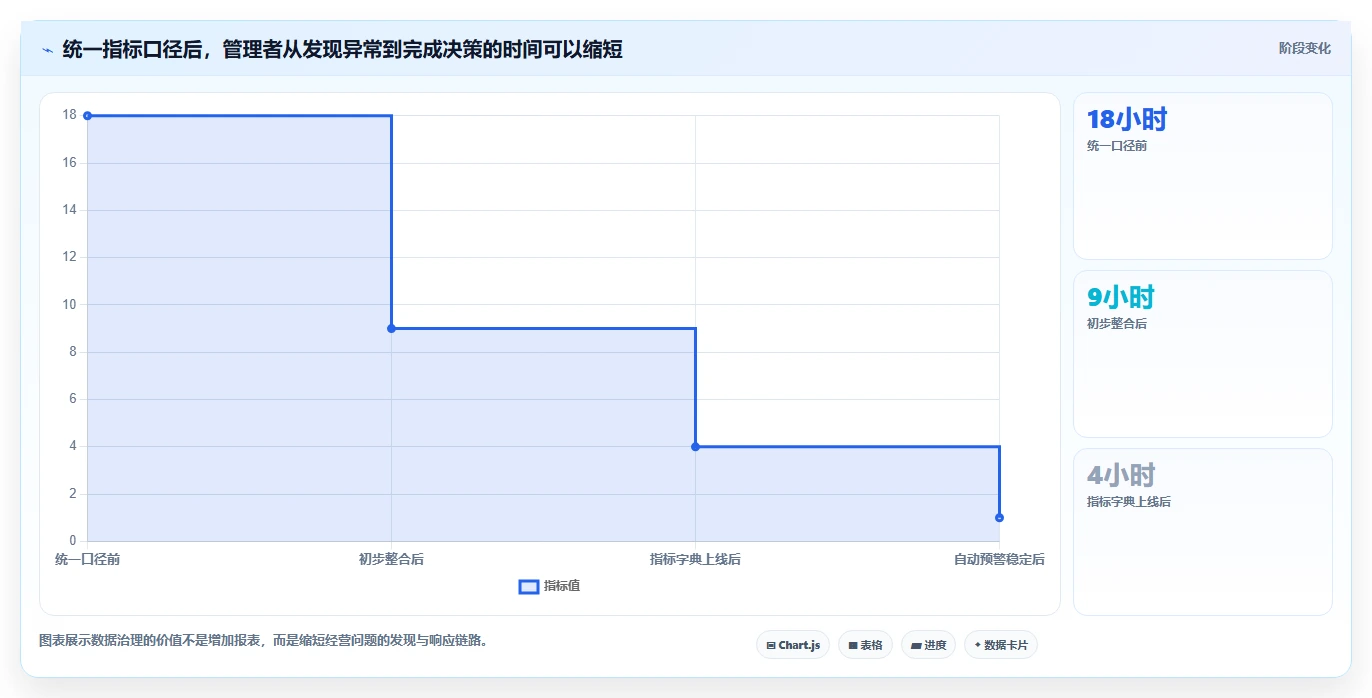The image size is (1372, 698).
Task: Click the data point at 自动预警稳定后
Action: [999, 517]
